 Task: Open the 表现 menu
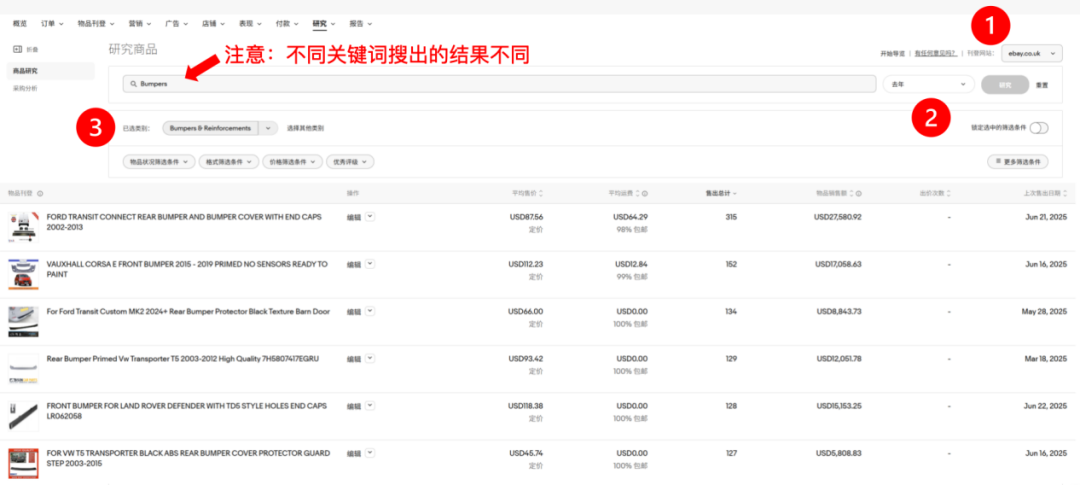[250, 23]
